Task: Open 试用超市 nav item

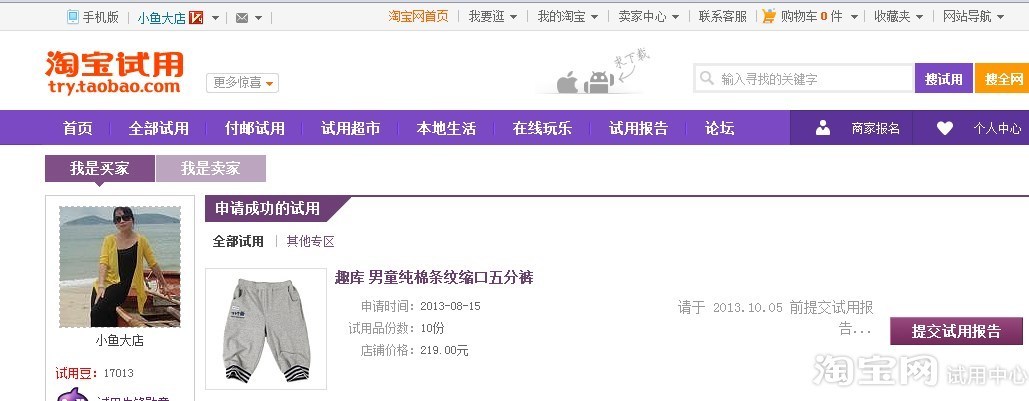Action: [x=350, y=128]
